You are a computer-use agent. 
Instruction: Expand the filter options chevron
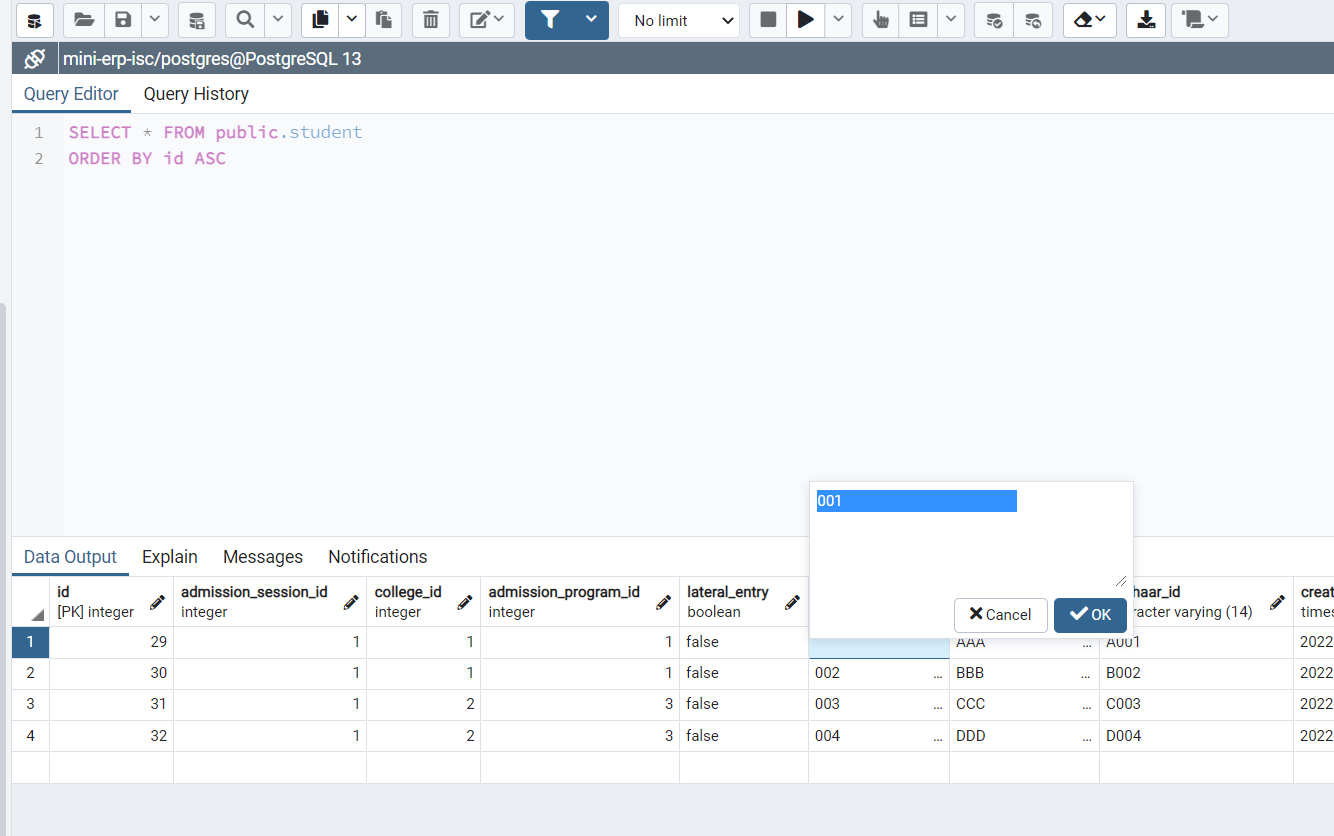(x=590, y=20)
